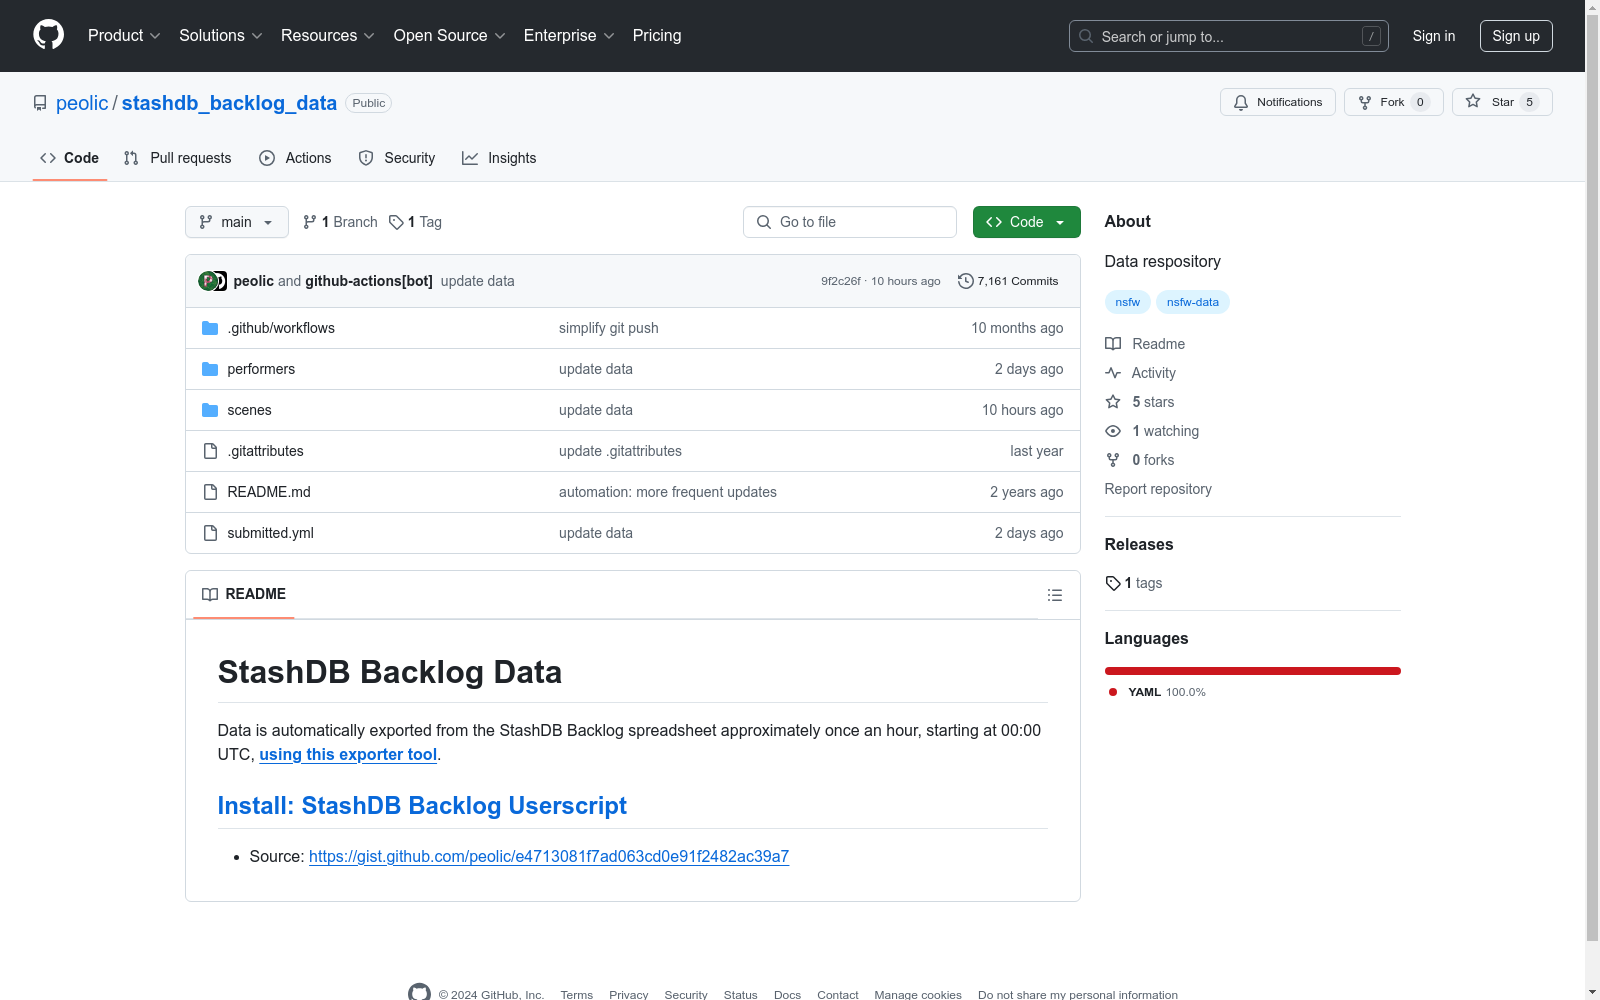The image size is (1600, 1000).
Task: Open the main branch selector dropdown
Action: tap(237, 222)
